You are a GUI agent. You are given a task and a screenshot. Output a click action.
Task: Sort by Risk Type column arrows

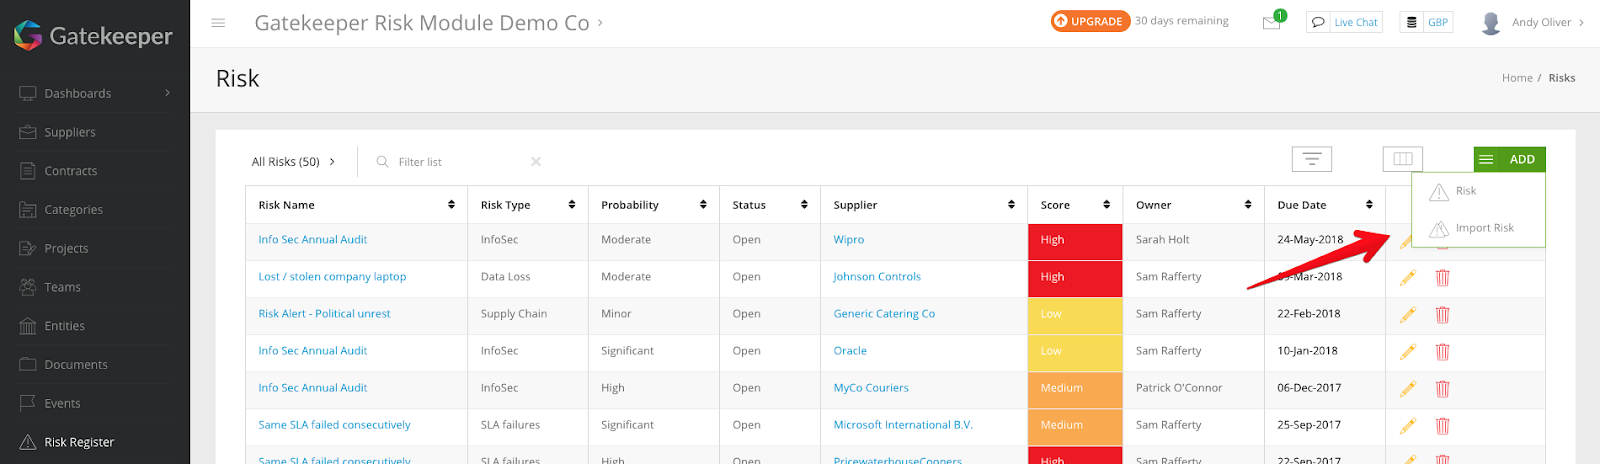pos(572,205)
